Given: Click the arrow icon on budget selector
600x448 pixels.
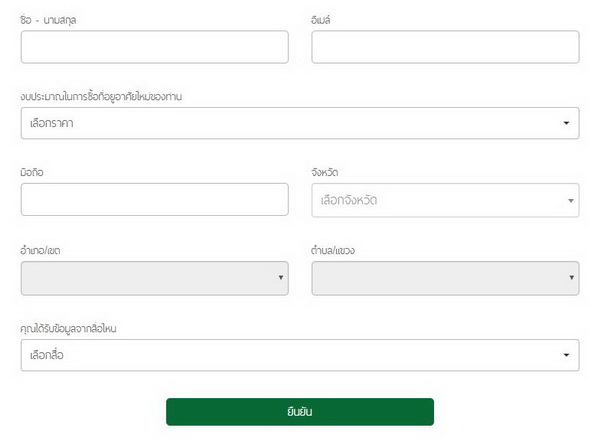Looking at the screenshot, I should (x=566, y=123).
